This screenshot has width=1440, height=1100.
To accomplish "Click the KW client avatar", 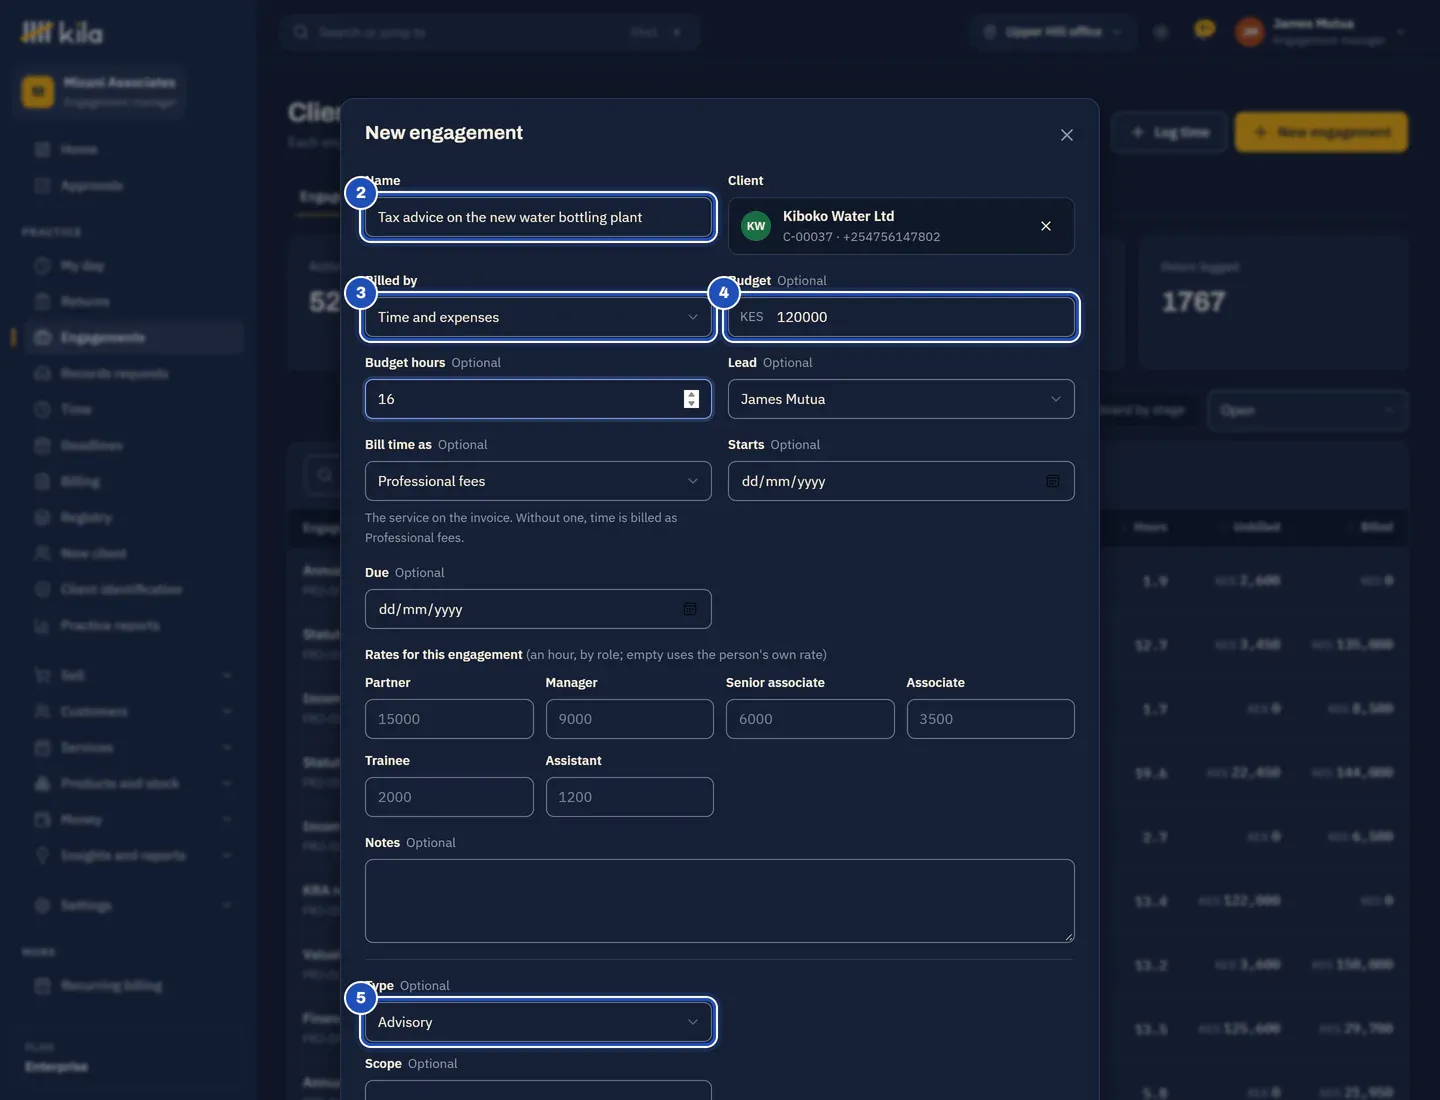I will tap(756, 226).
